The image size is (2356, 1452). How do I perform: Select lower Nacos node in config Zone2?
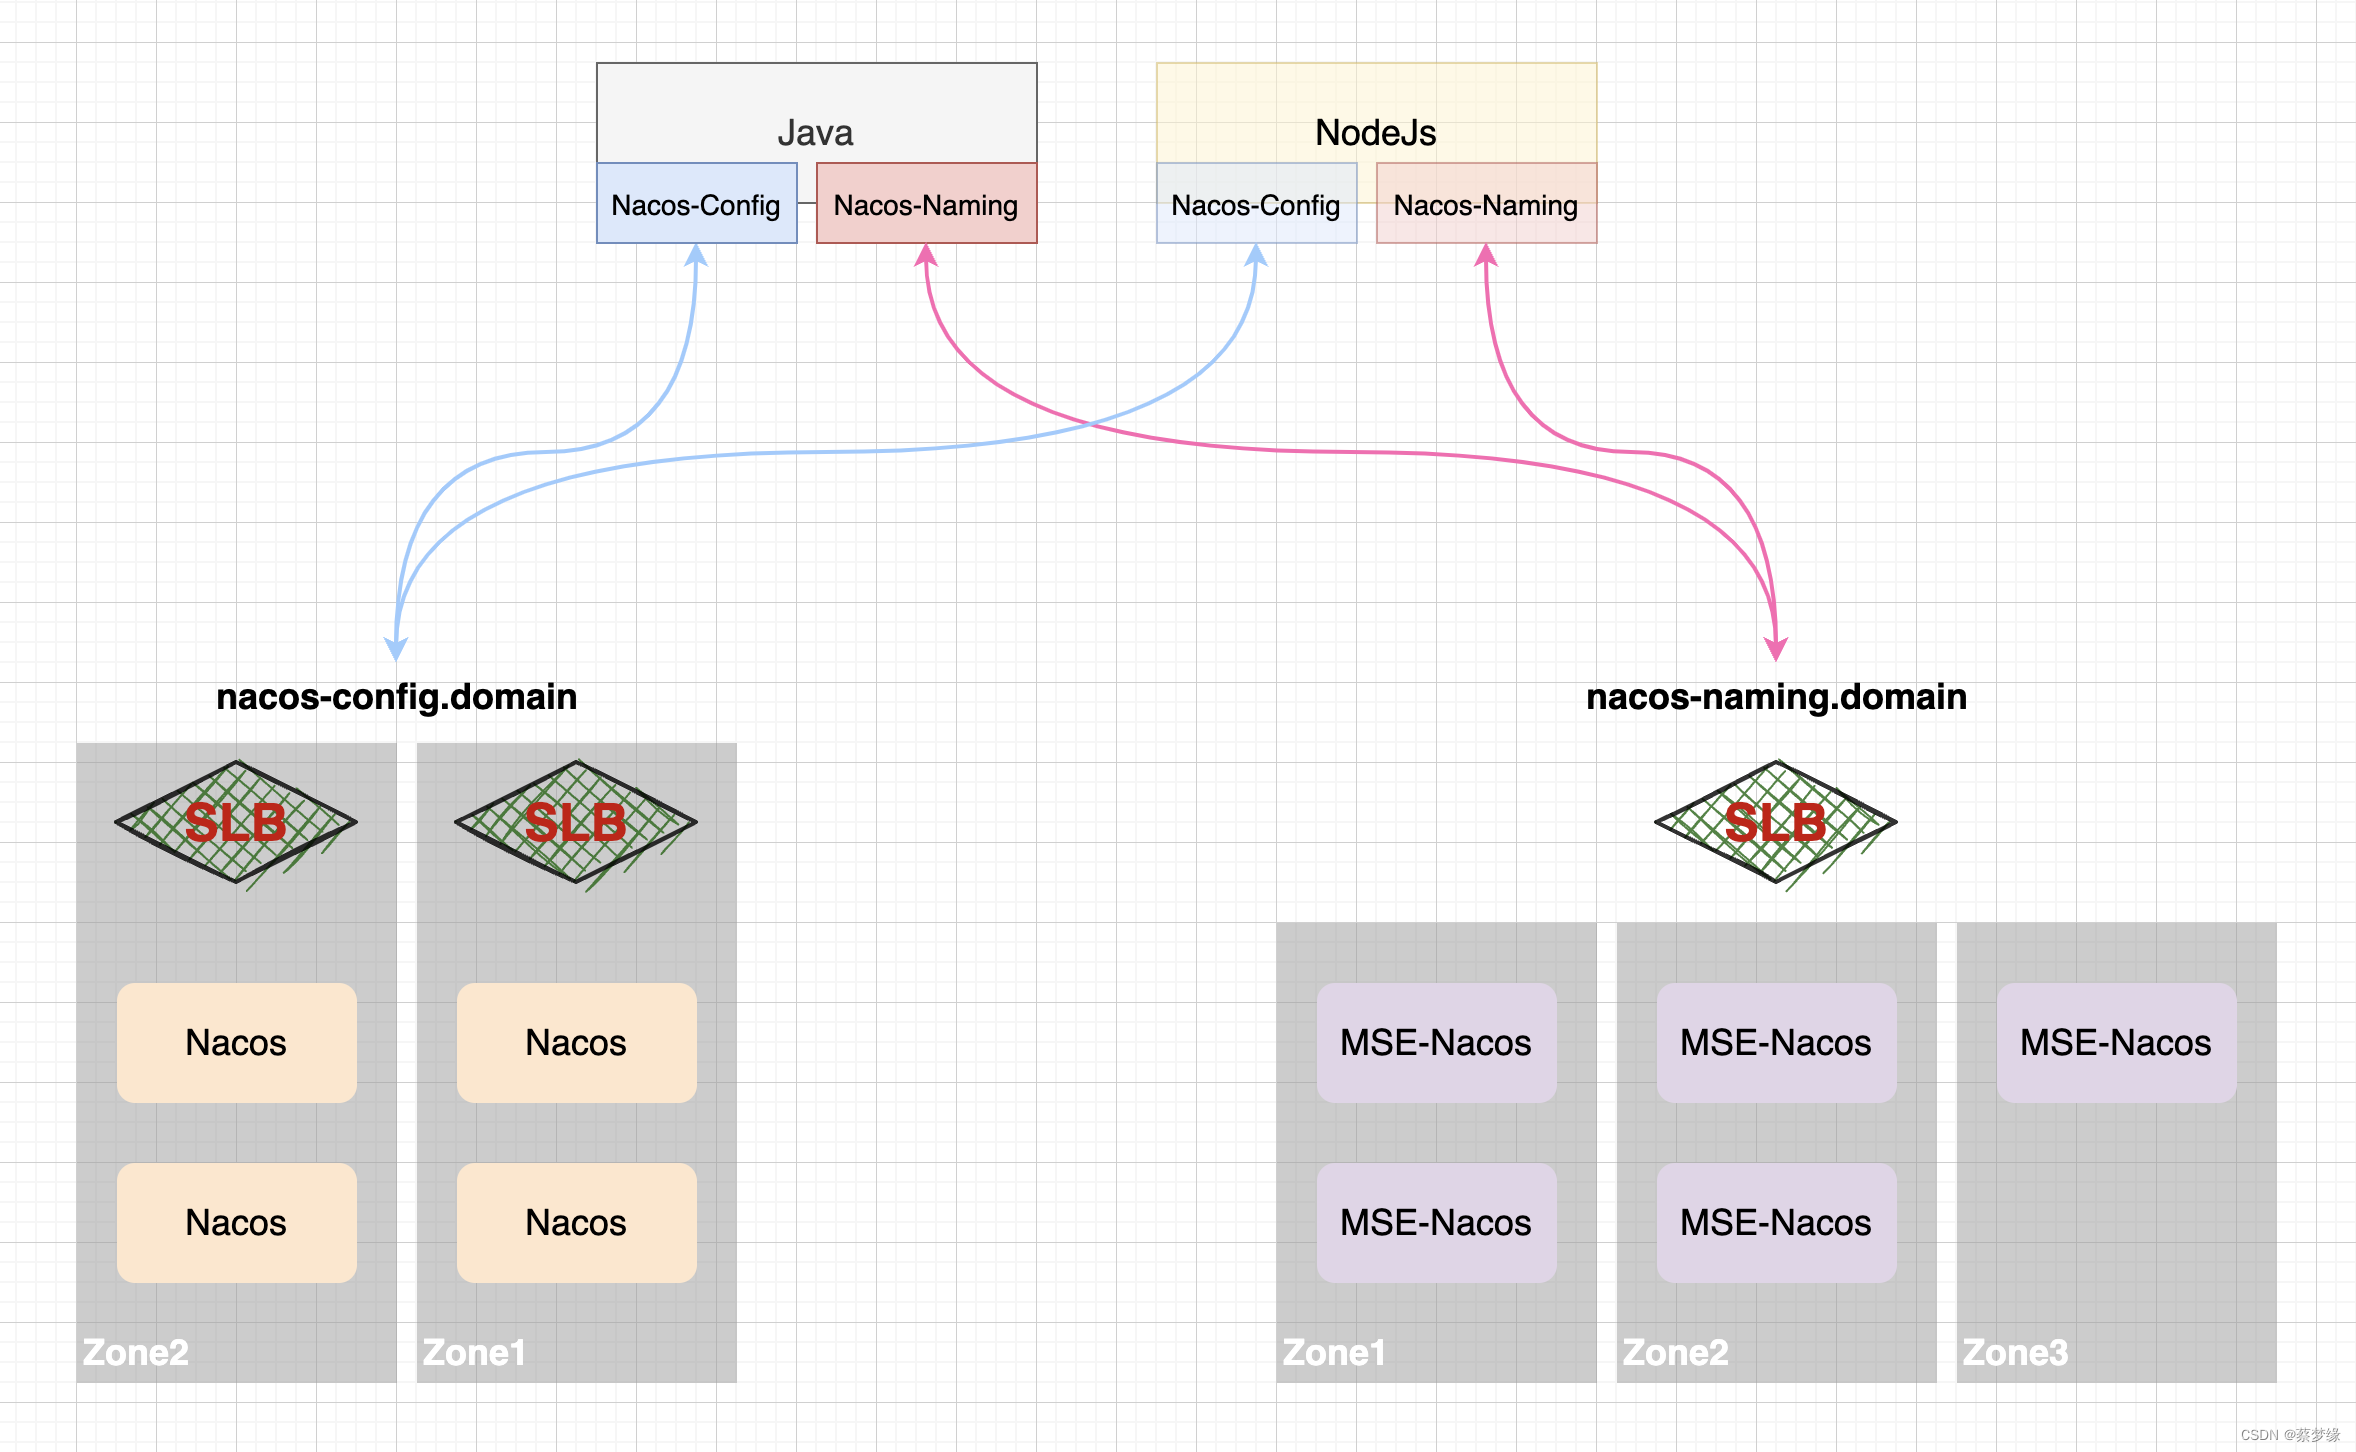click(x=237, y=1223)
